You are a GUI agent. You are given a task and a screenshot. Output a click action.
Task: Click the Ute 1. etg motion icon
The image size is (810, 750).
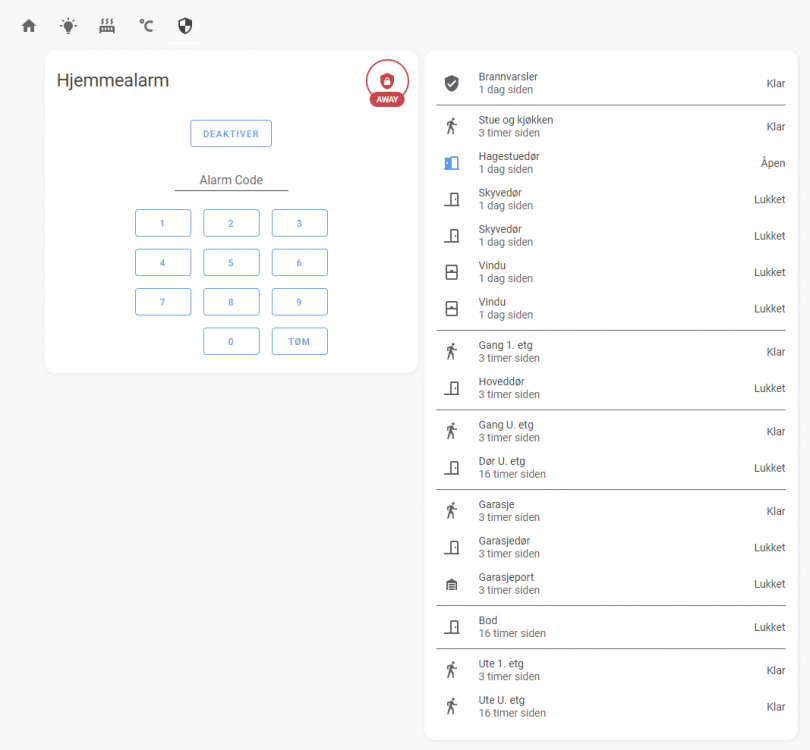click(452, 670)
